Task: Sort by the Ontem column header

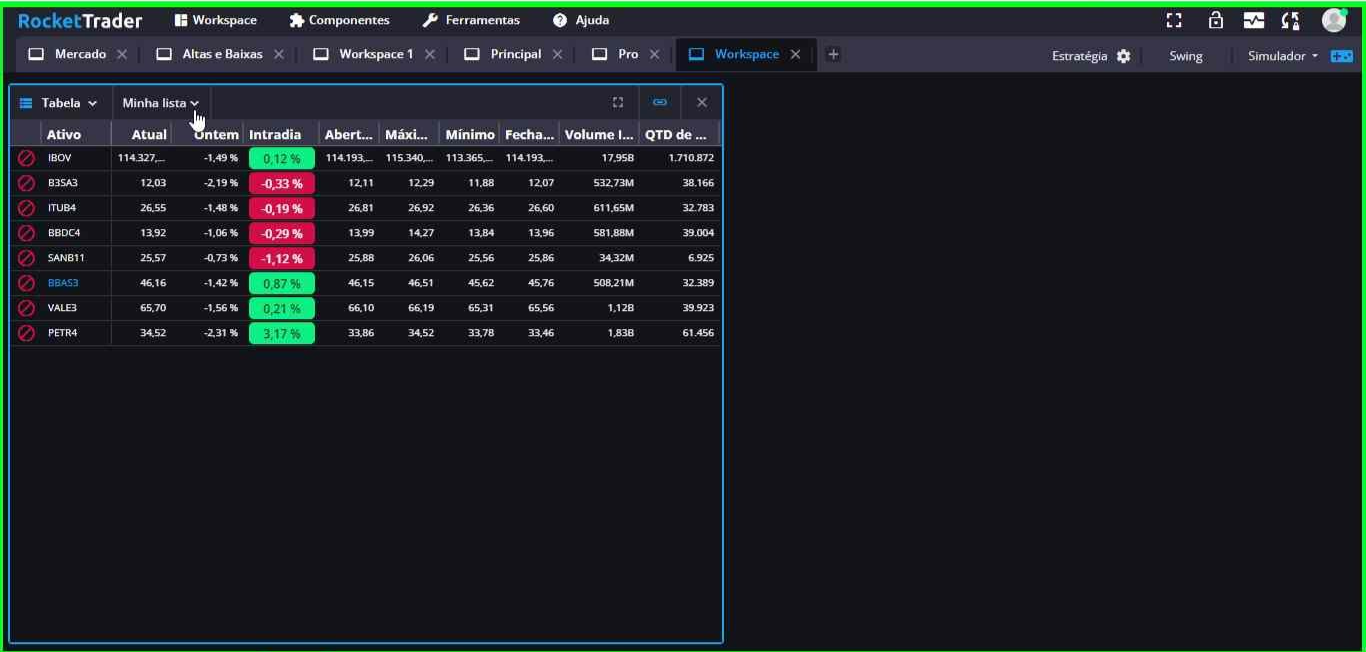Action: pos(217,134)
